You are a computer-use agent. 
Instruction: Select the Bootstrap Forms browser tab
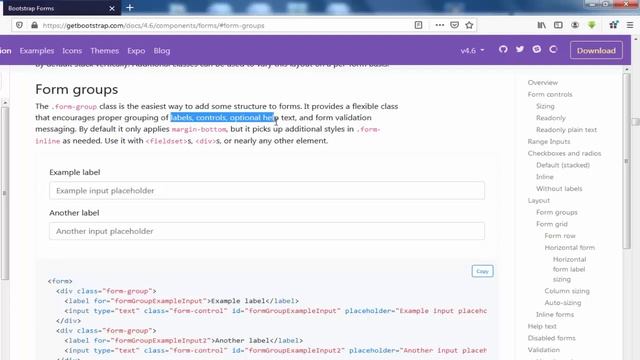click(62, 8)
